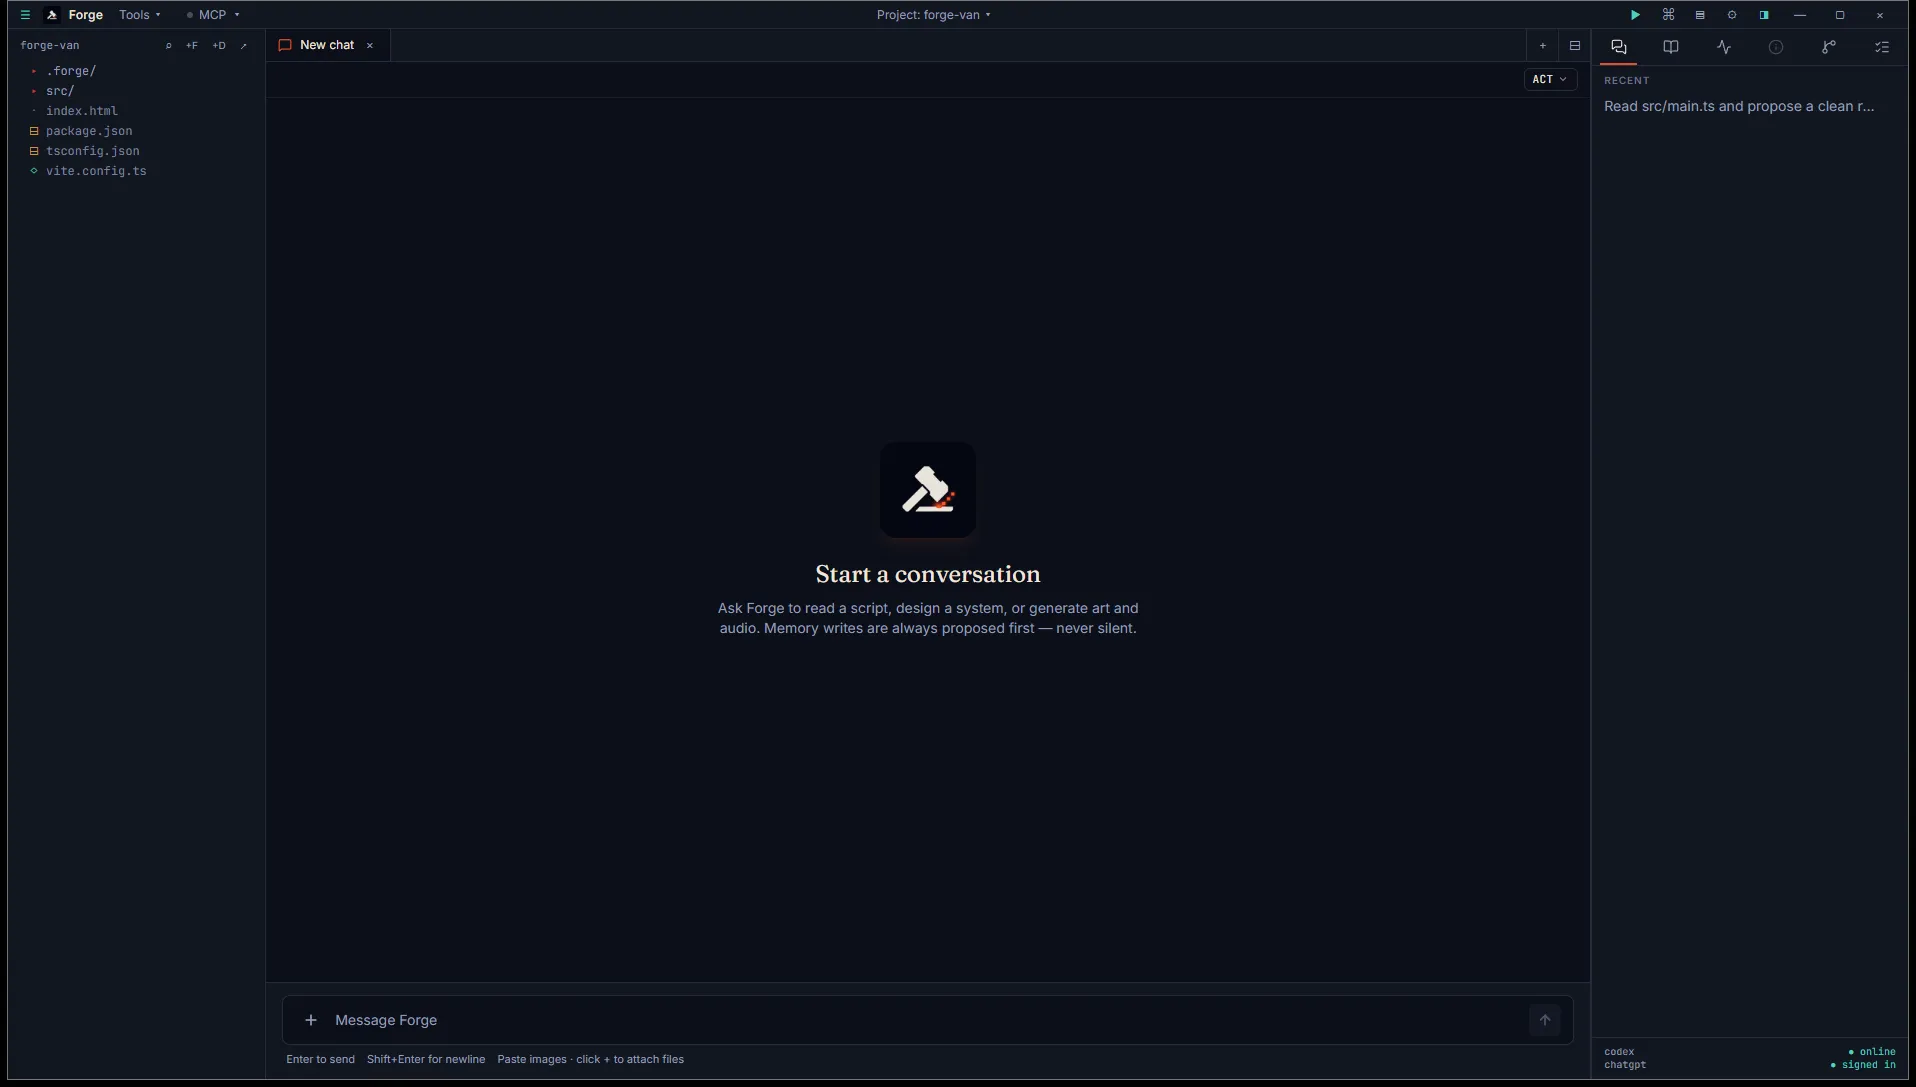Click the Forge hammer logo in center
Viewport: 1916px width, 1087px height.
coord(928,490)
